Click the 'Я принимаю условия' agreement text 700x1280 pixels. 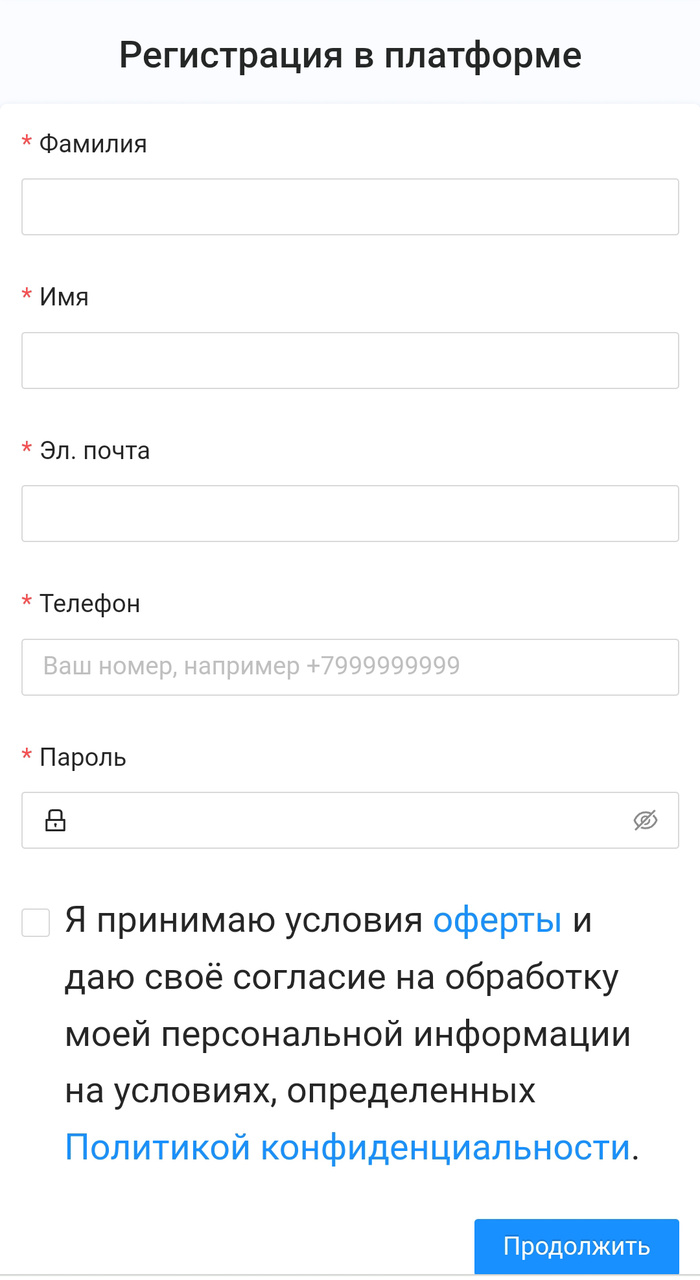[245, 920]
